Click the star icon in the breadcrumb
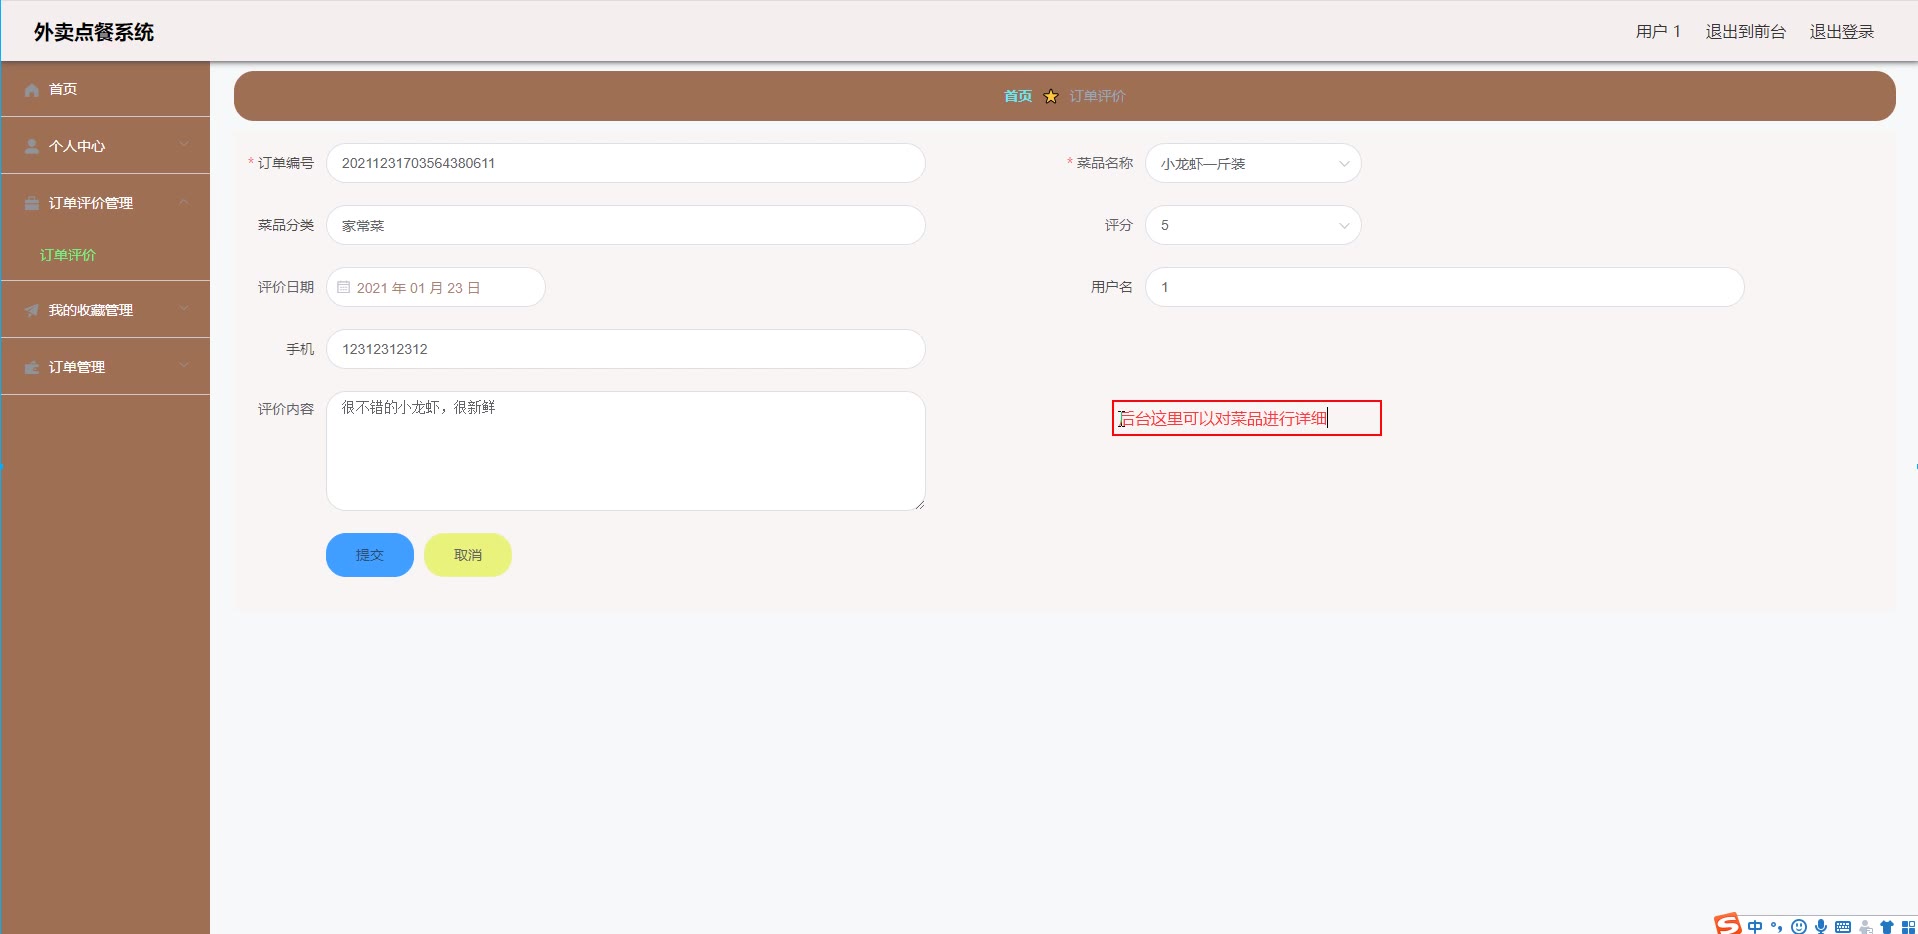The height and width of the screenshot is (934, 1918). coord(1051,96)
